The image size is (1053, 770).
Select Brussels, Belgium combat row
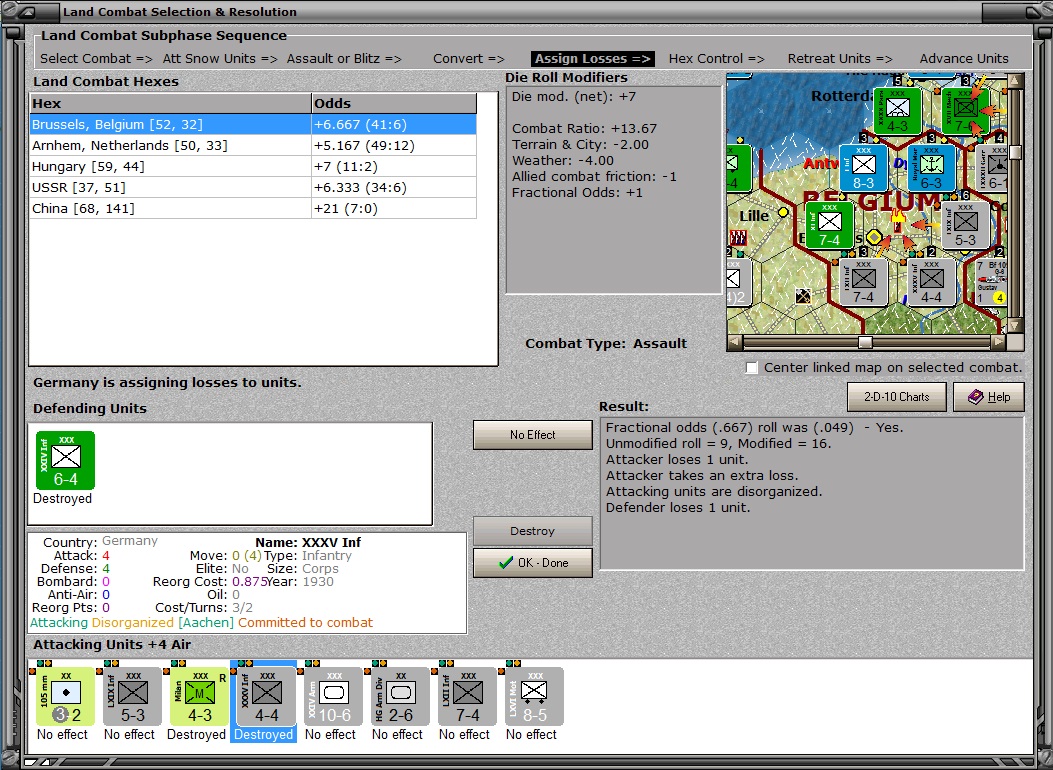253,124
